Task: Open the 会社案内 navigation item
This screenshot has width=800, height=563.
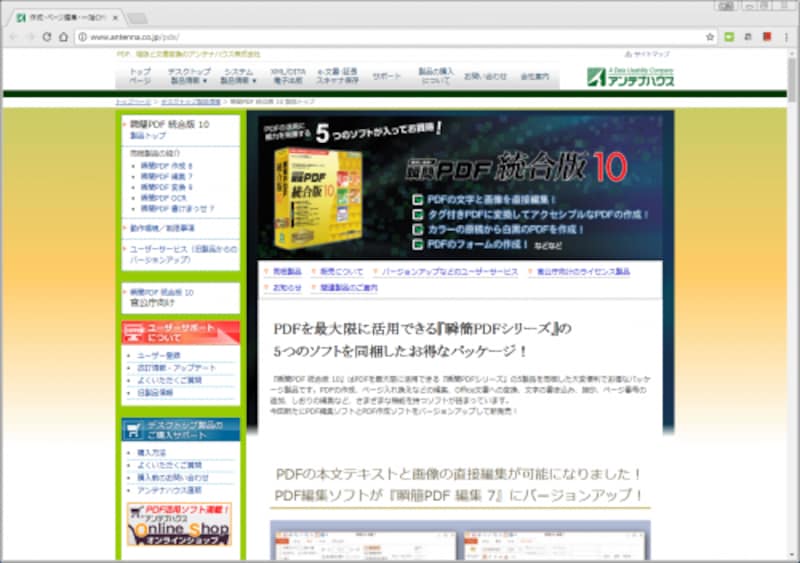Action: [x=535, y=76]
